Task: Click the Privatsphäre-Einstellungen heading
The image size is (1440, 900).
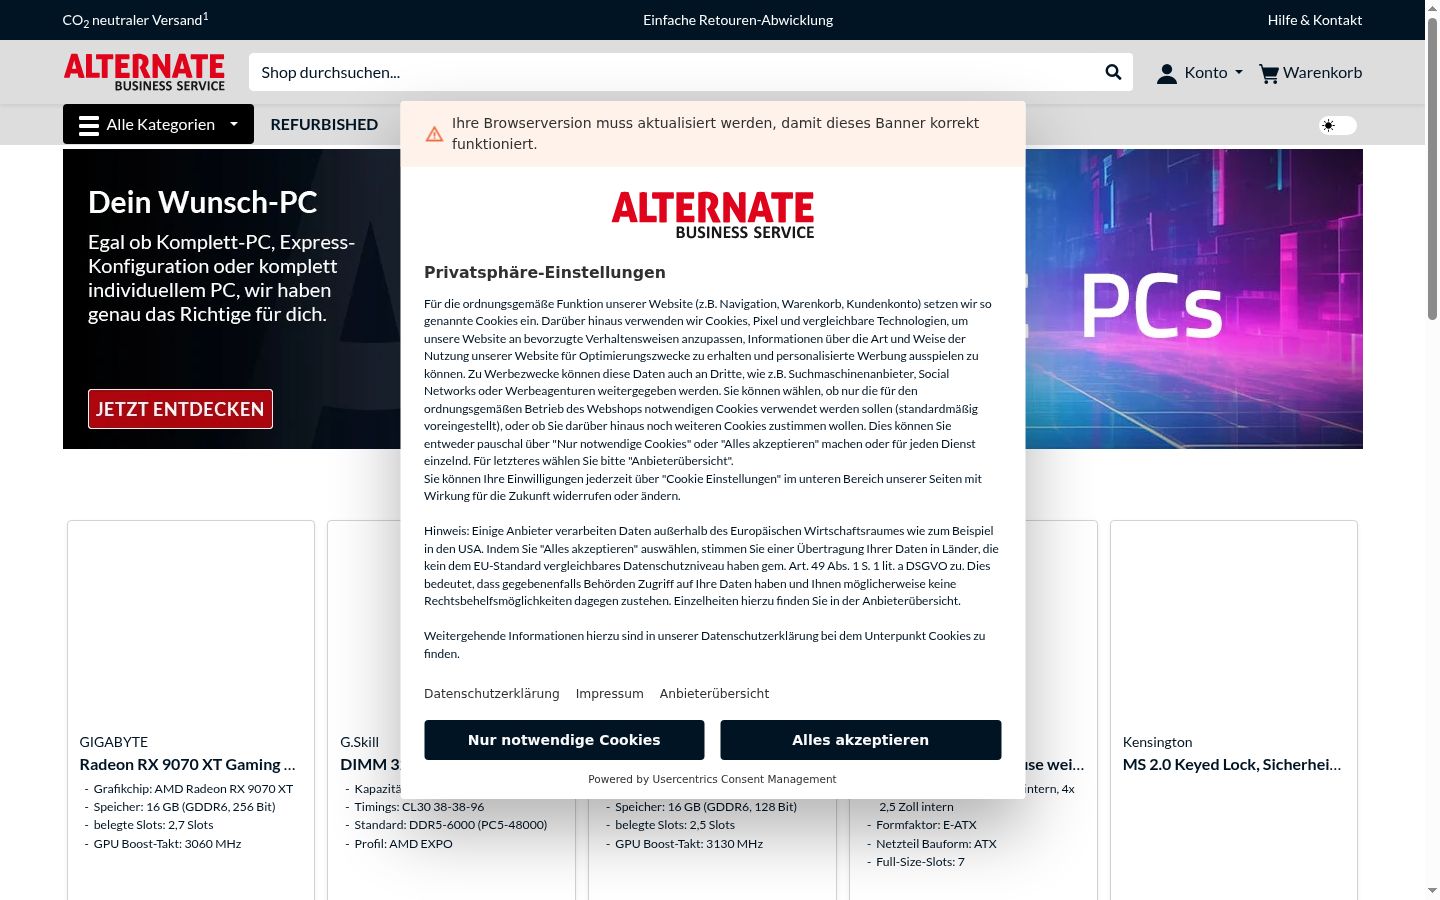Action: 545,272
